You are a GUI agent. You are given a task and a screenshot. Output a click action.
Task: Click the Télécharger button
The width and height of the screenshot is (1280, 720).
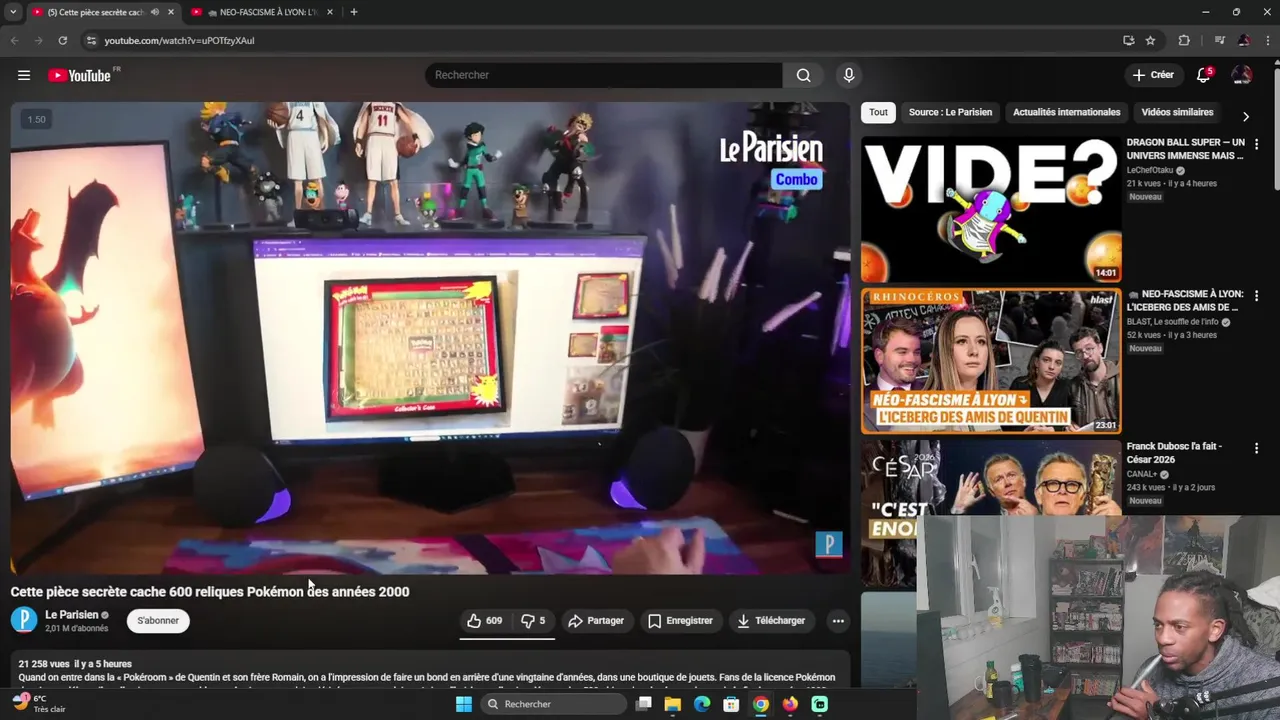click(771, 621)
